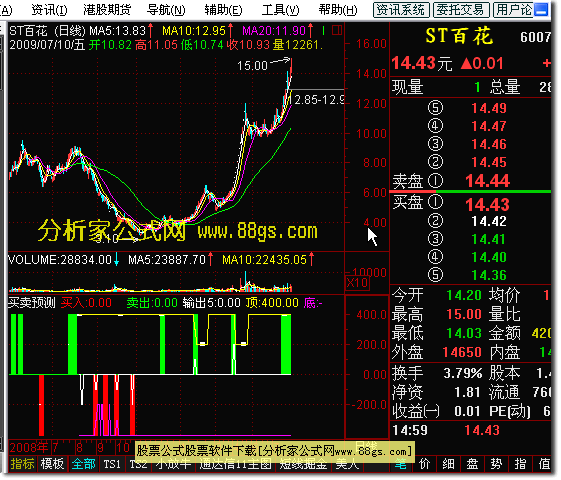The height and width of the screenshot is (480, 561).
Task: Click sell level ③ price 14.46
Action: [489, 144]
